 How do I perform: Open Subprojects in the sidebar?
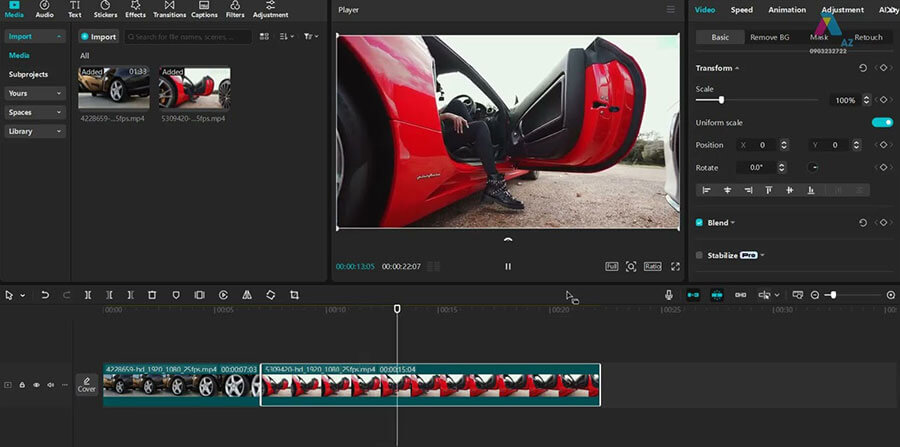click(x=28, y=75)
